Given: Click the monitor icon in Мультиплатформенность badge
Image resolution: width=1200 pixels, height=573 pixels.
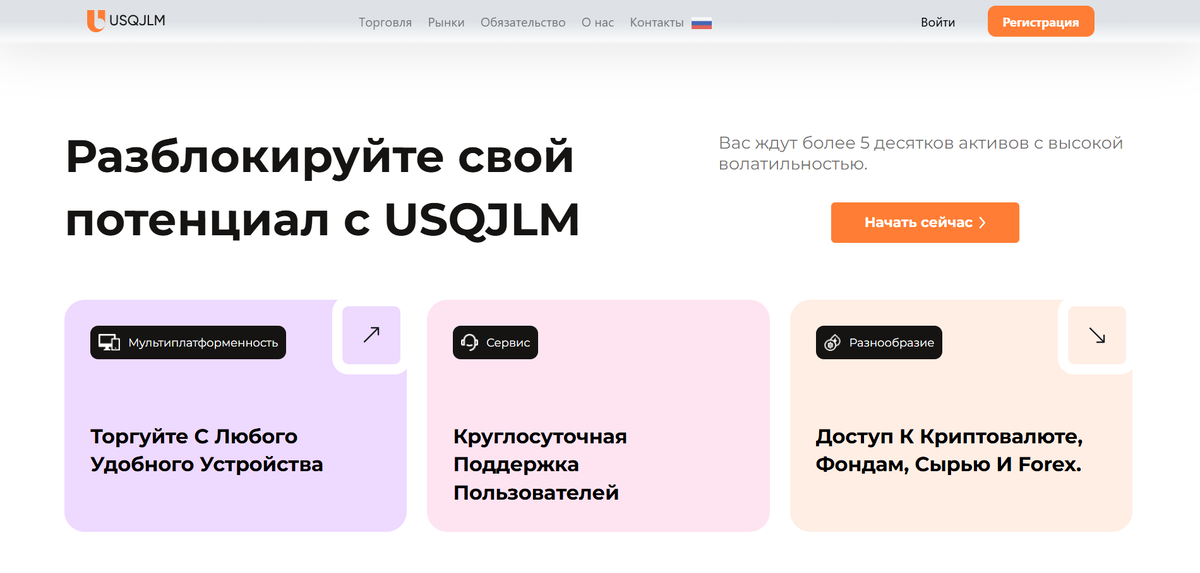Looking at the screenshot, I should 109,343.
